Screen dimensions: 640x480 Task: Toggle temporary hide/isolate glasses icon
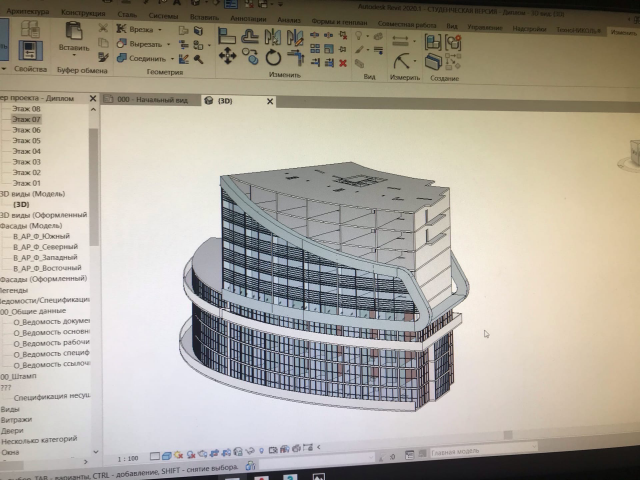pyautogui.click(x=250, y=451)
